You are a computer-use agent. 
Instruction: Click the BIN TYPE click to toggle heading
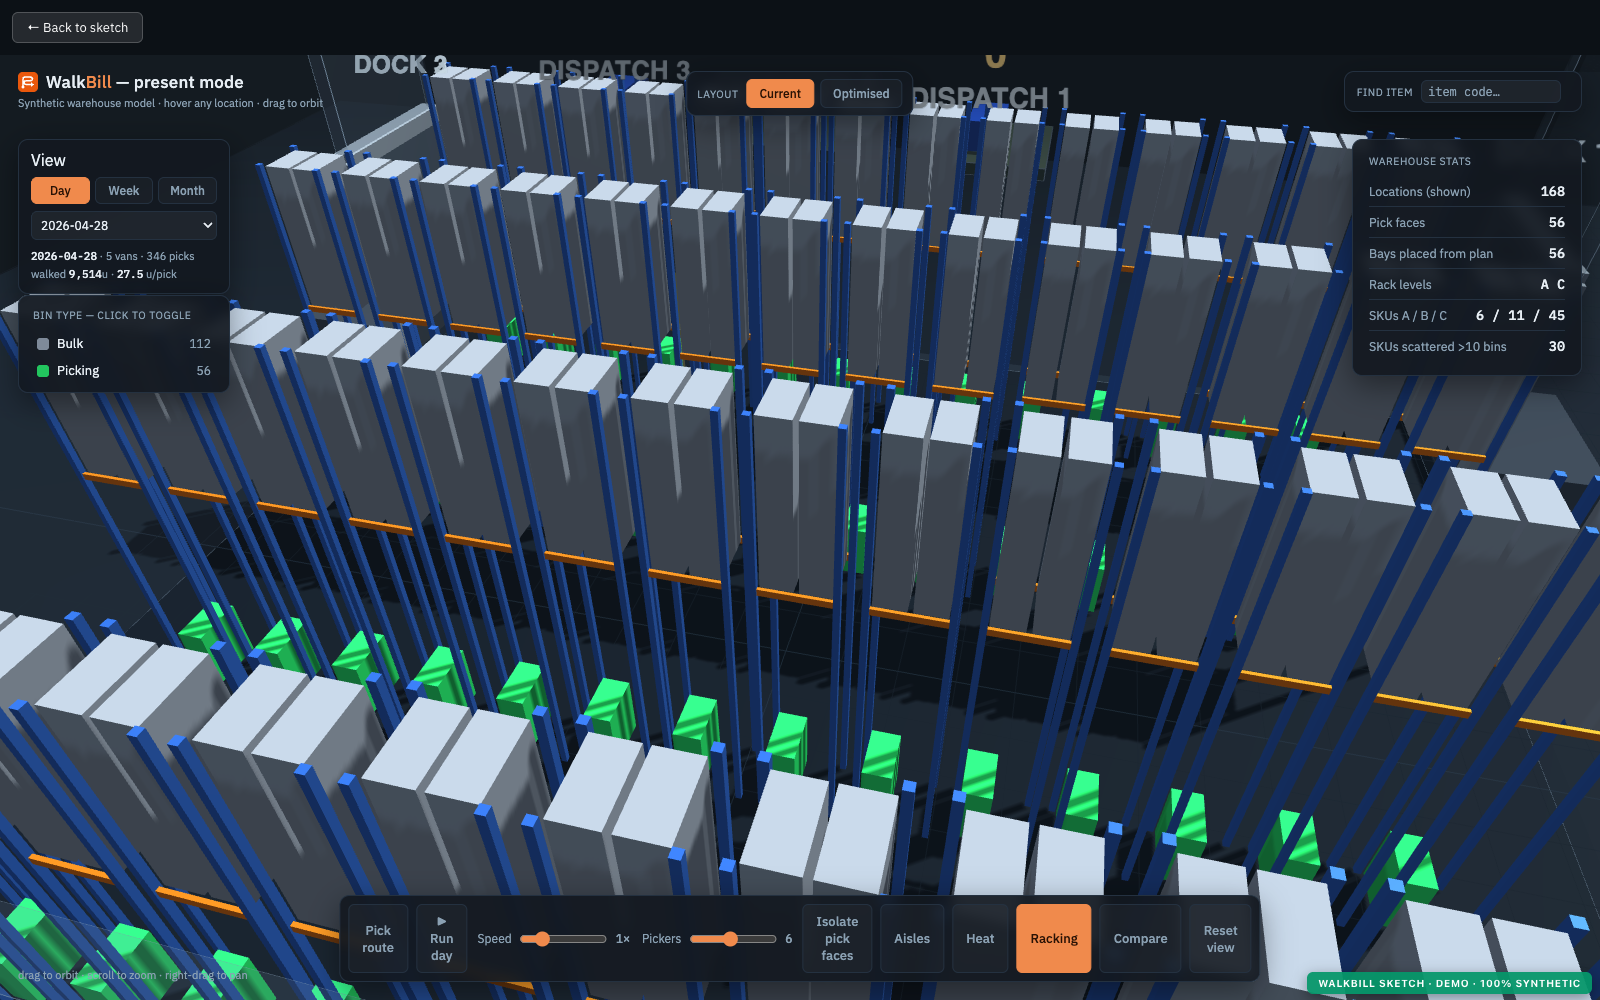click(112, 316)
